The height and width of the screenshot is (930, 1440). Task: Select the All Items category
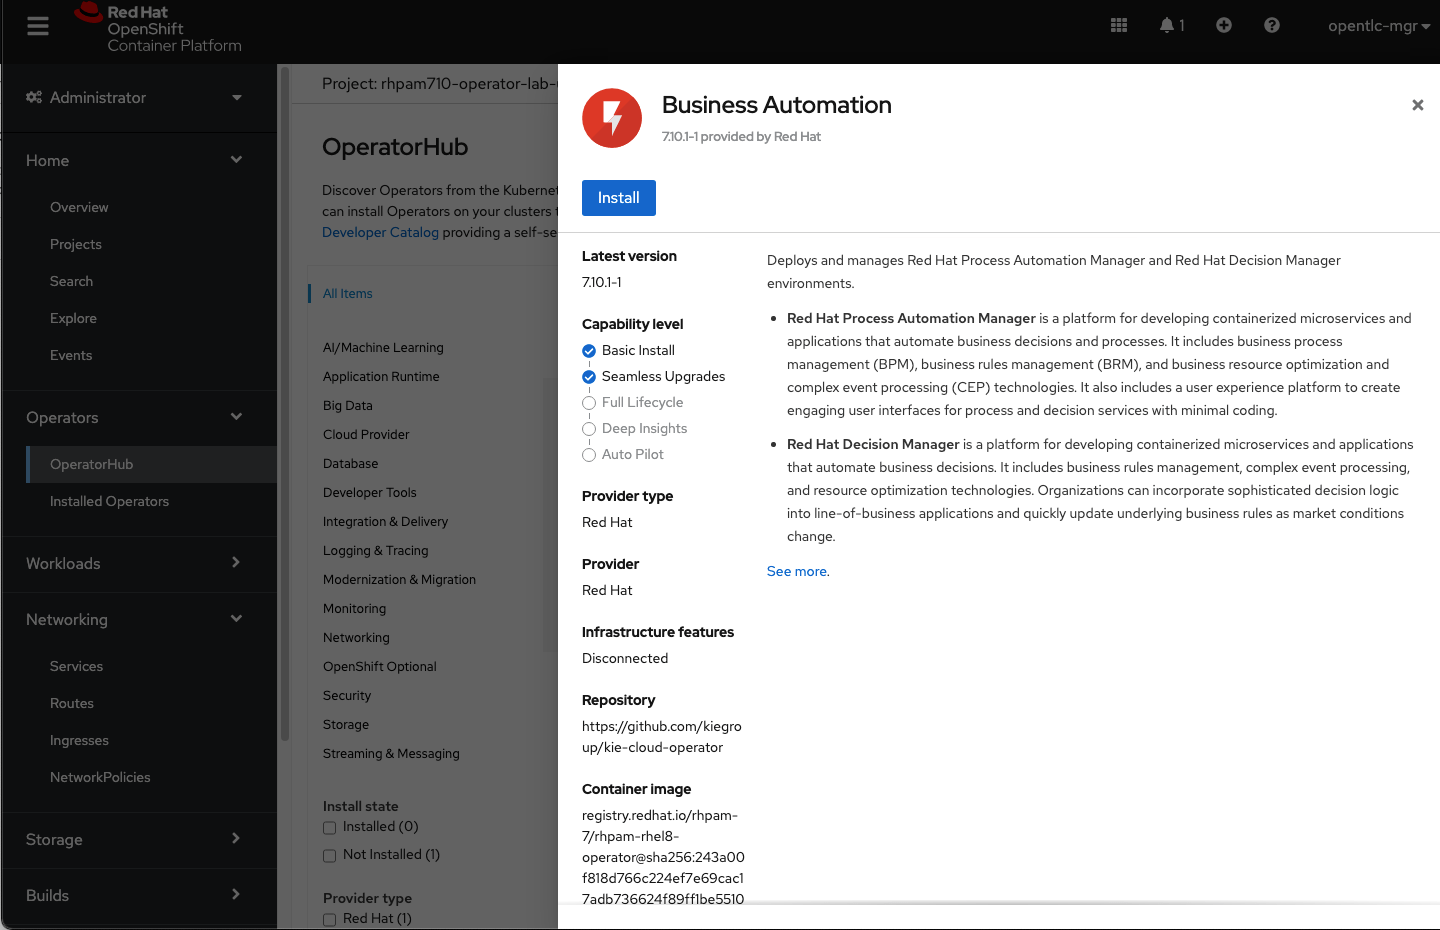pos(347,293)
